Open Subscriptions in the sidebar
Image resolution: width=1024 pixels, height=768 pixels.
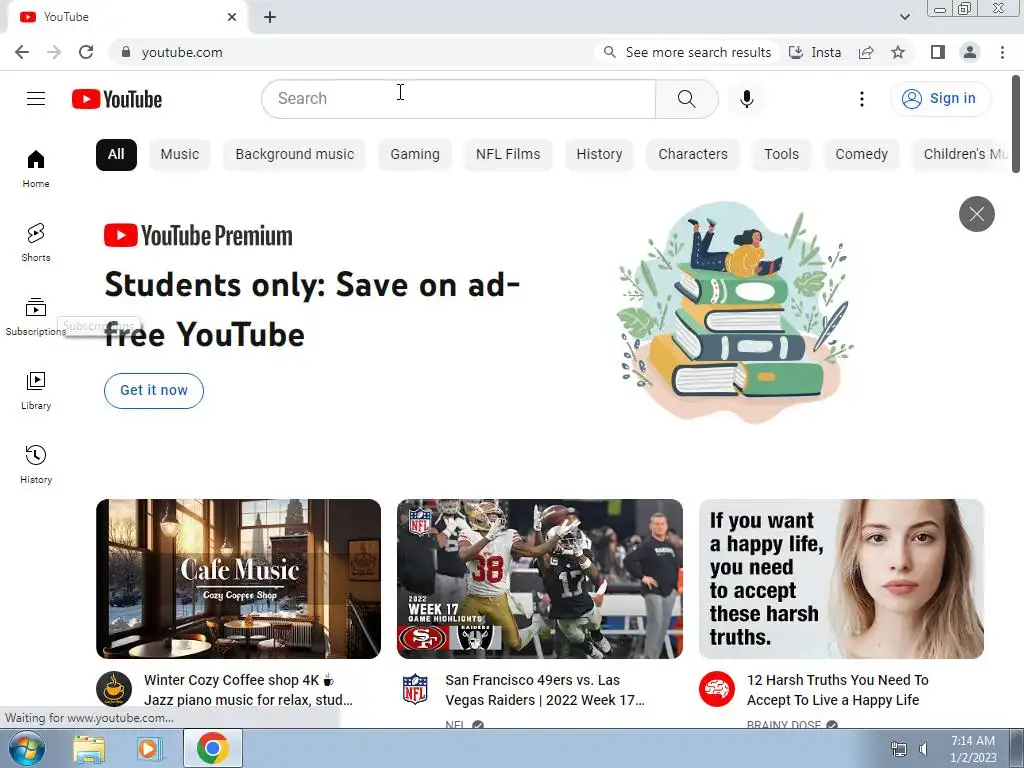coord(36,316)
